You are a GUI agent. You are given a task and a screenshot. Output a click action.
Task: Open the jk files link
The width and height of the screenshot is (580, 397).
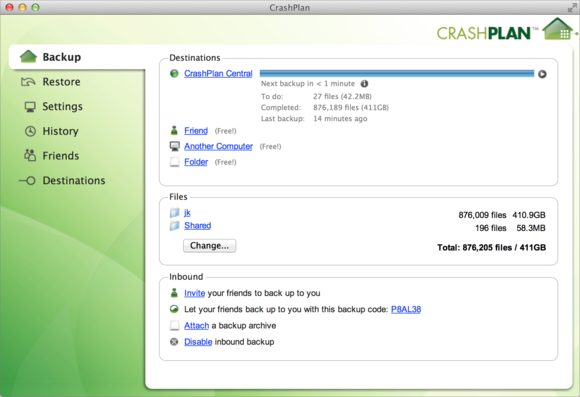point(188,212)
